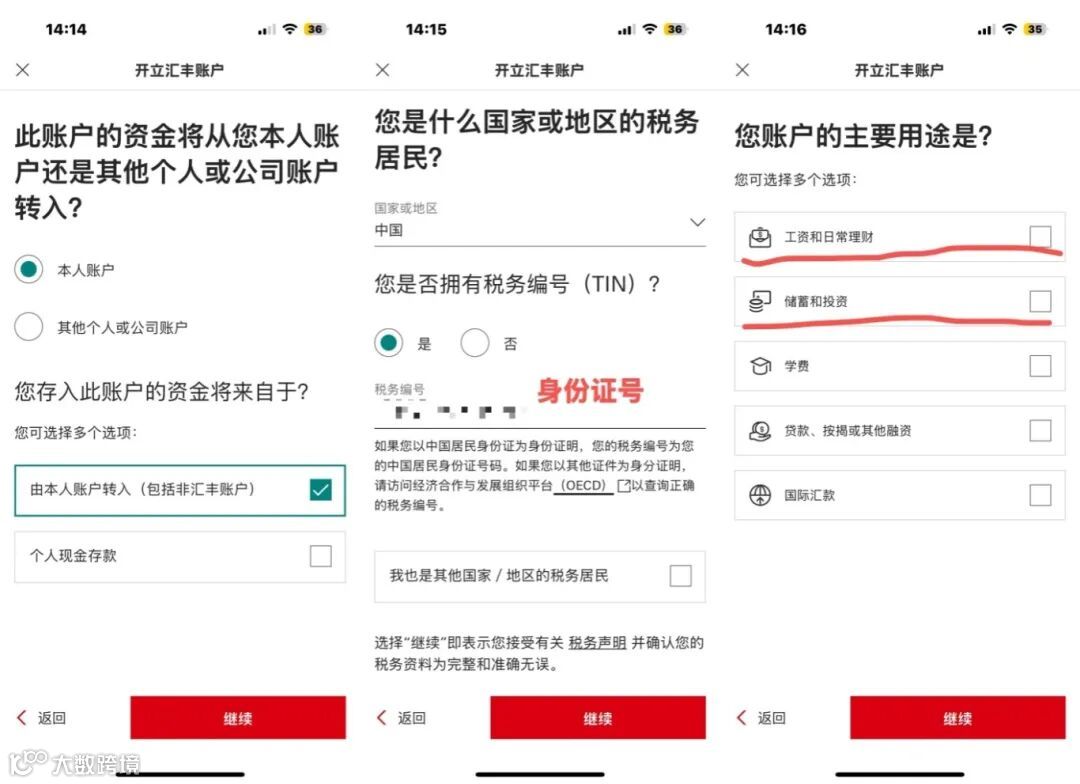Tap the signal bars on the 14:15 screen

pyautogui.click(x=625, y=30)
